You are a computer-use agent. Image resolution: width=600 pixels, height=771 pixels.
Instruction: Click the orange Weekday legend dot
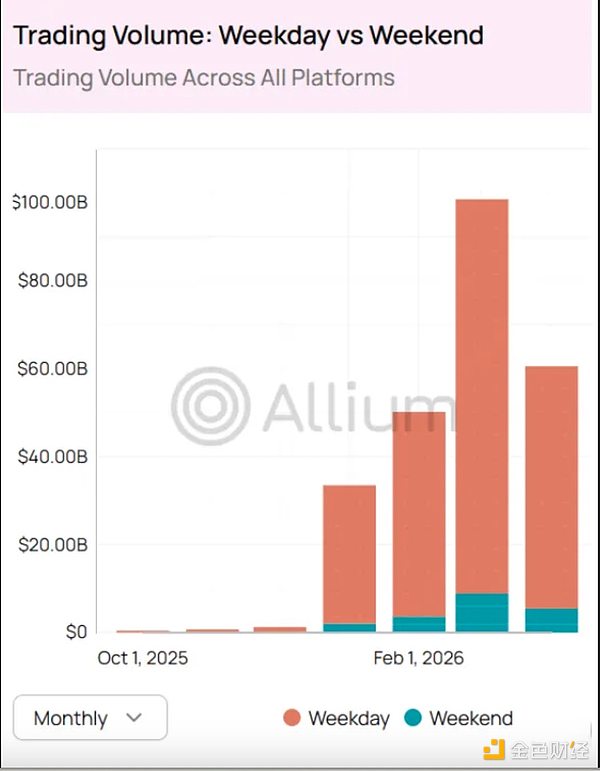tap(292, 718)
